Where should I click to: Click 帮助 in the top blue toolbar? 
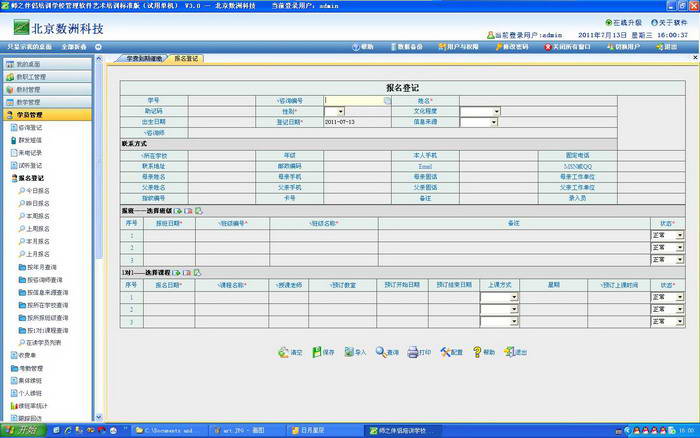(x=363, y=47)
